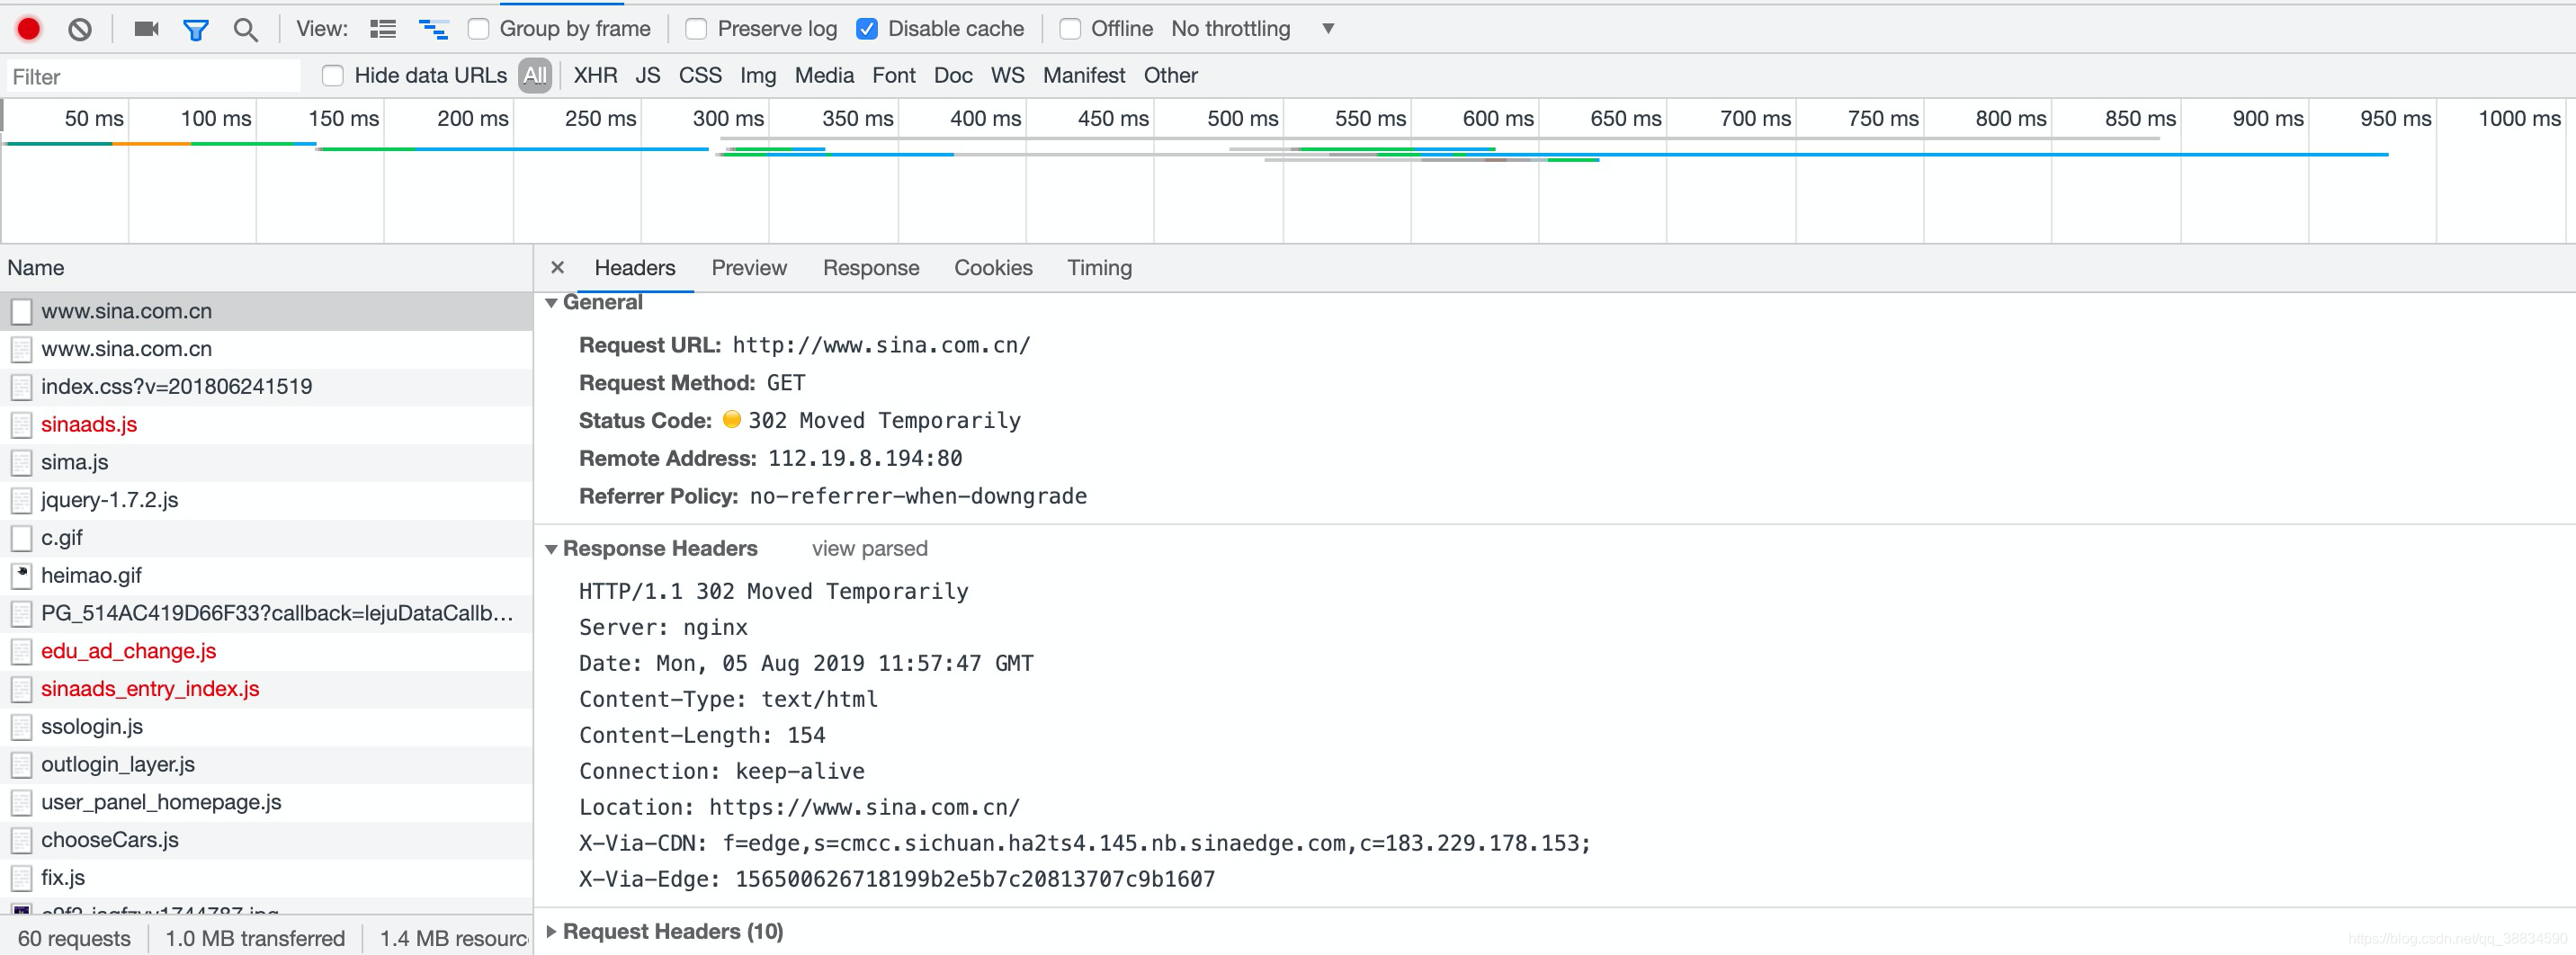Select PG_514AC419D66F33 callback request

[x=266, y=614]
